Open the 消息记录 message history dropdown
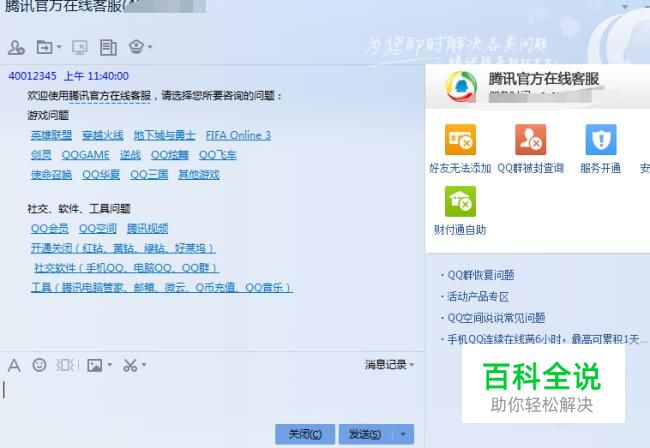The width and height of the screenshot is (650, 448). click(389, 365)
